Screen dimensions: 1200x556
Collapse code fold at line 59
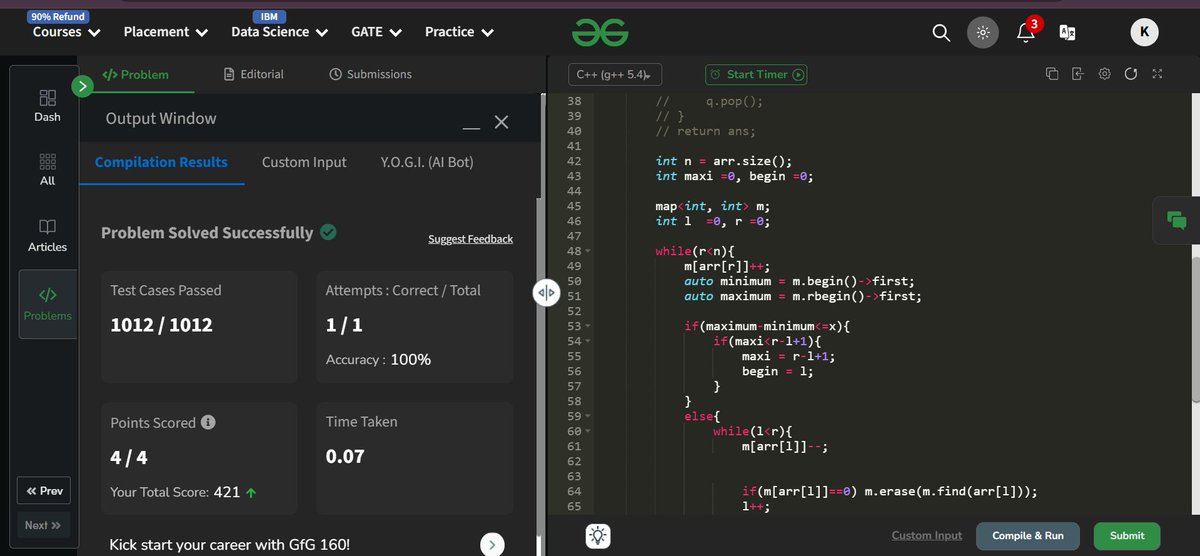tap(588, 416)
